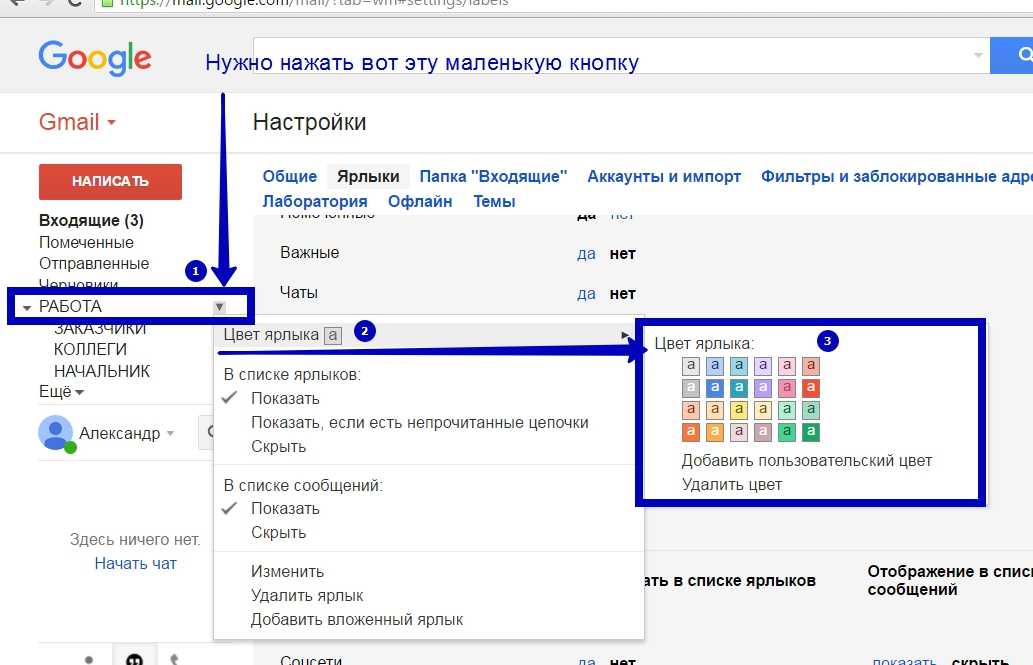Image resolution: width=1033 pixels, height=665 pixels.
Task: Click the 'Начать чат' link
Action: [x=135, y=563]
